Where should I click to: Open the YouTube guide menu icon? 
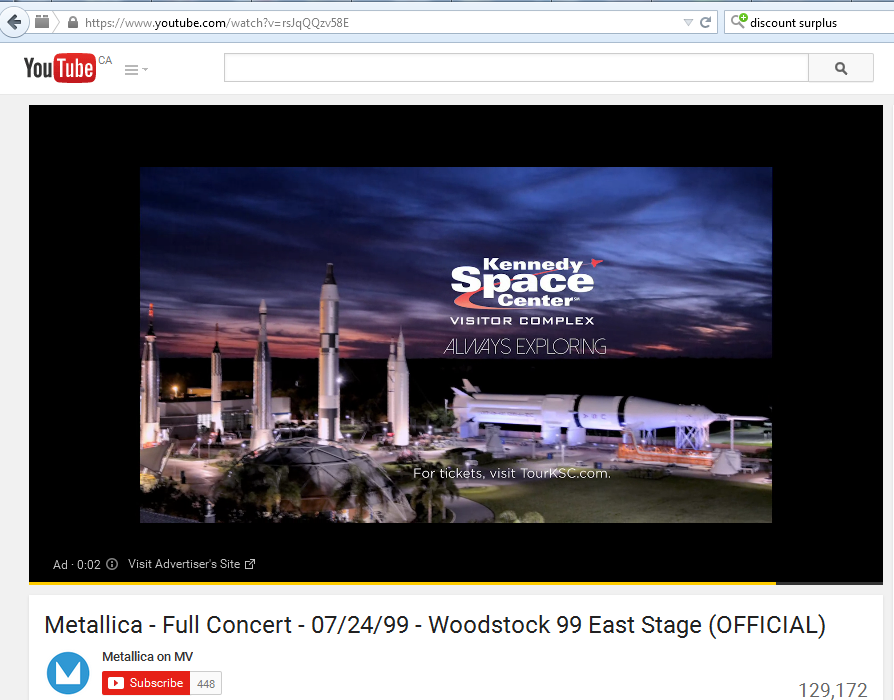click(x=136, y=70)
